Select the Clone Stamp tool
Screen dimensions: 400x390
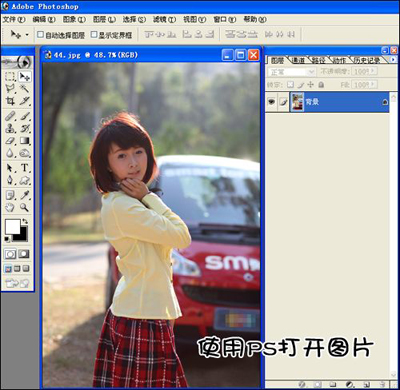[10, 128]
